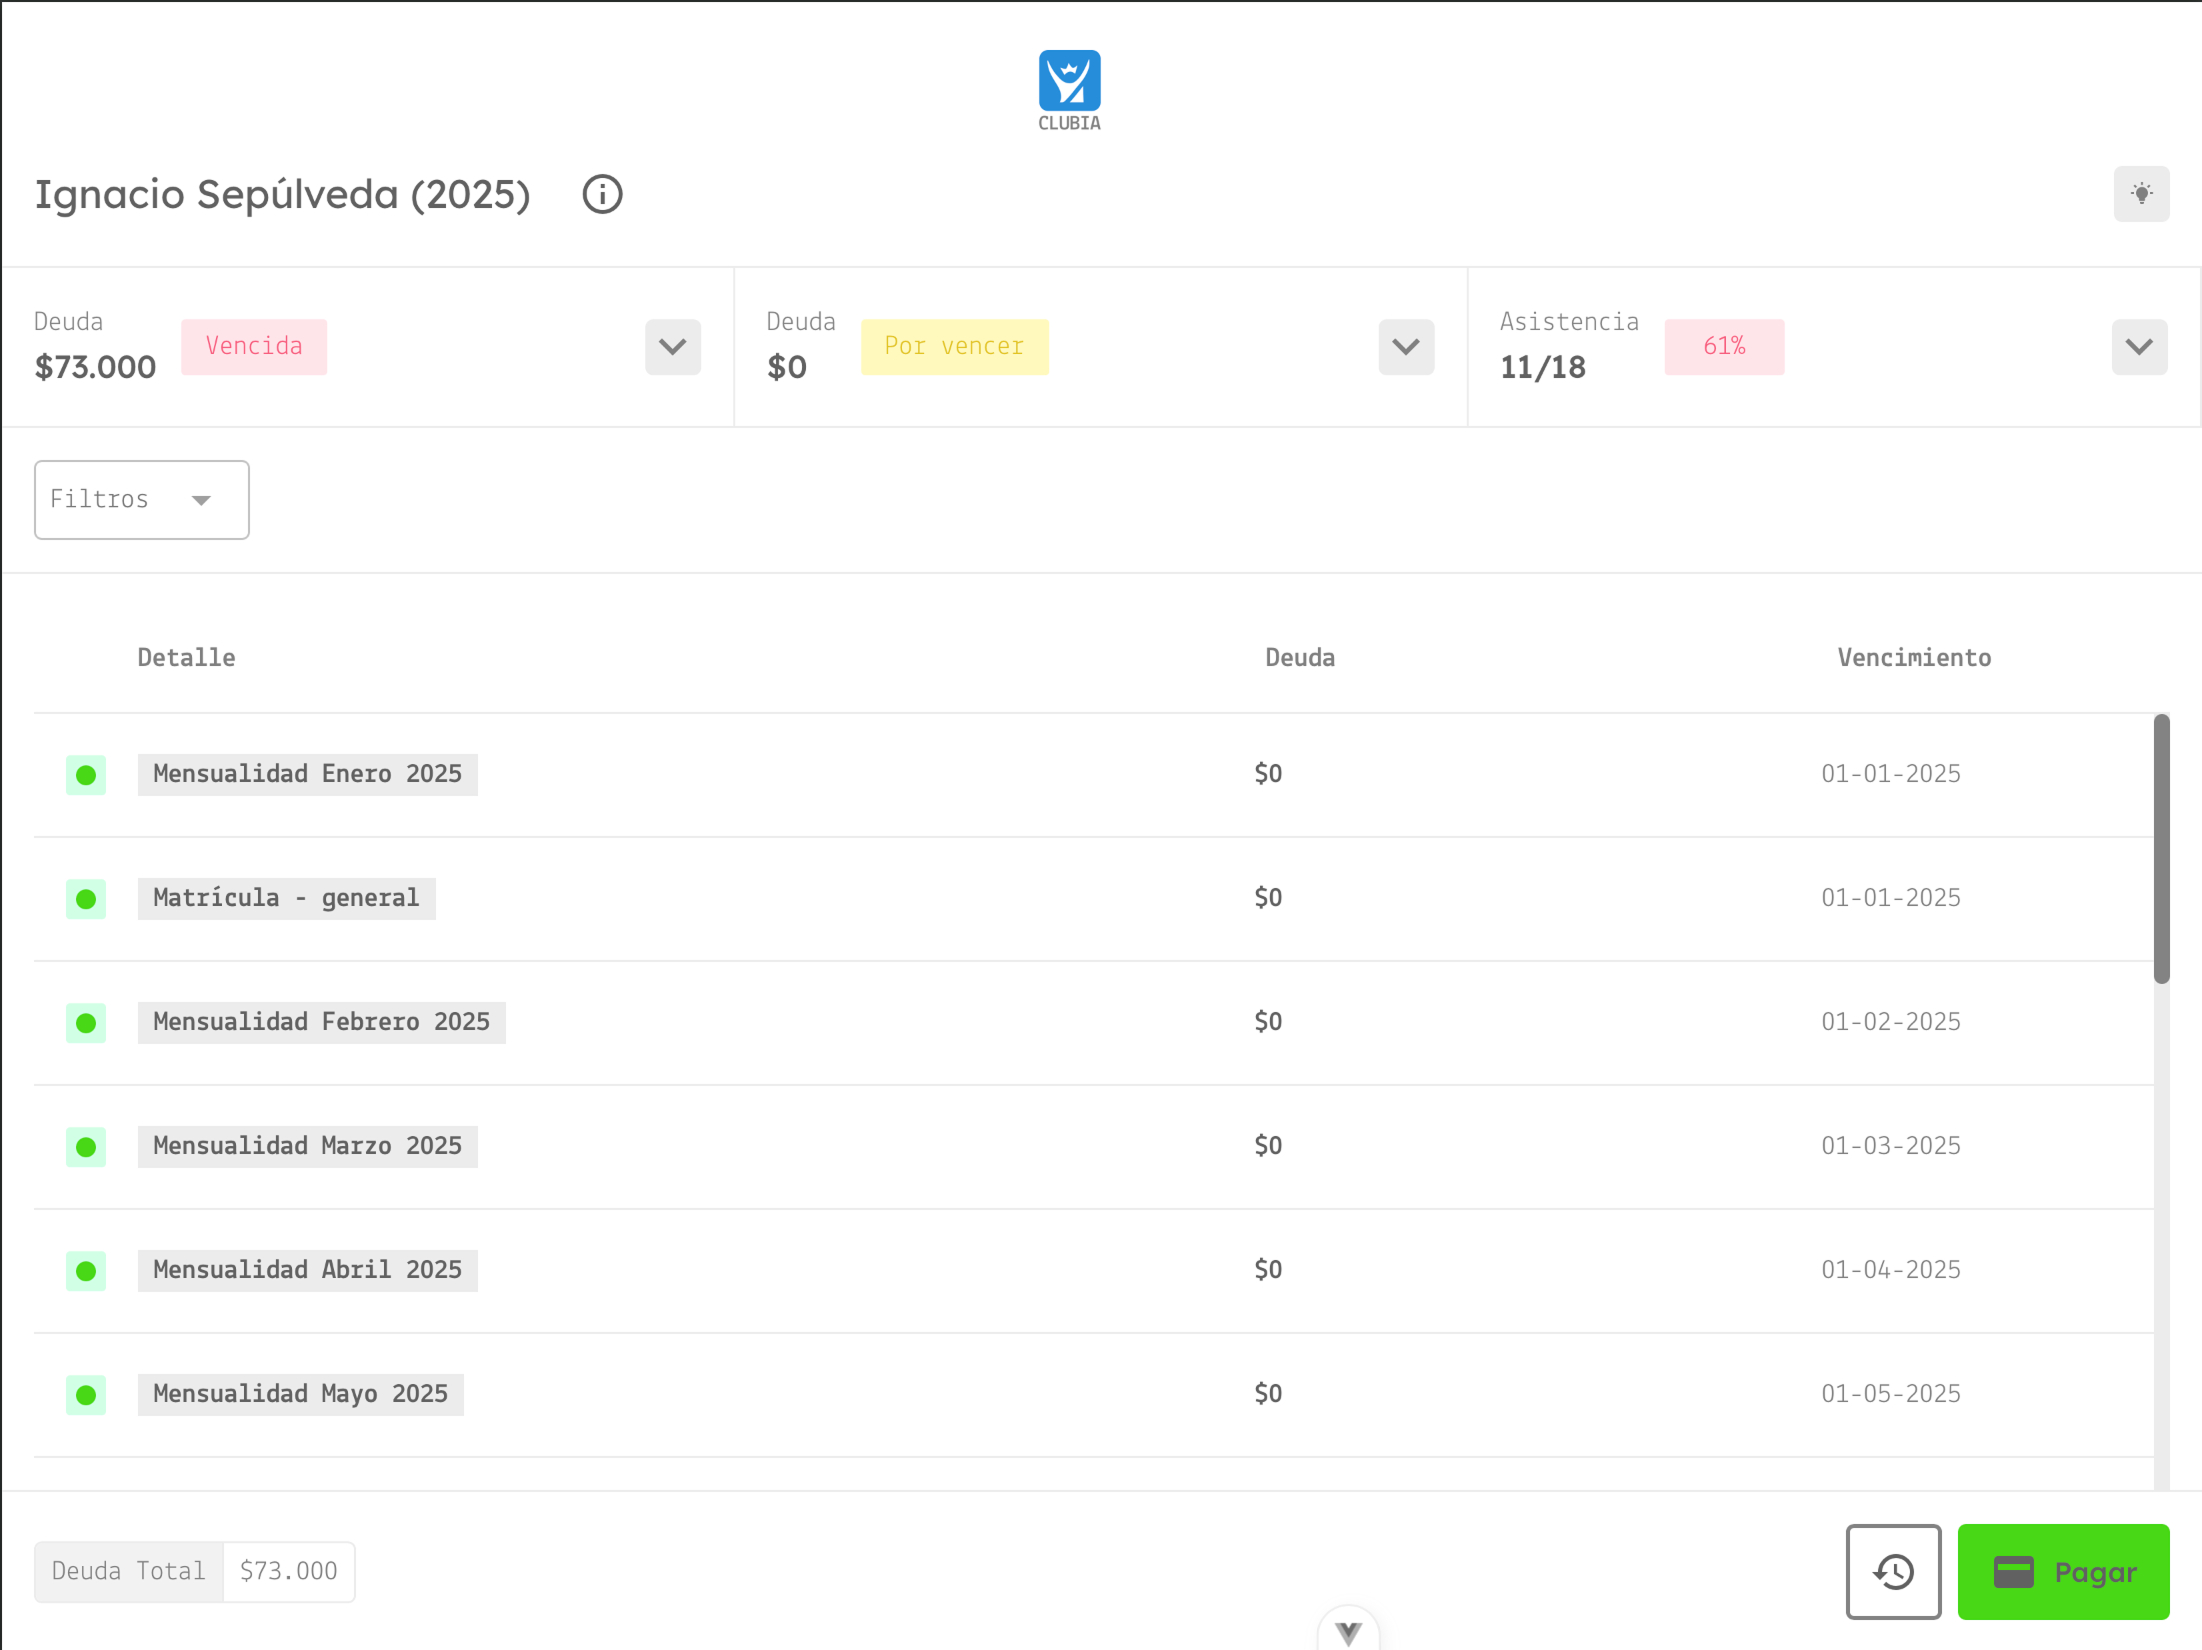Open the Filtros dropdown
The image size is (2202, 1650).
pos(142,500)
